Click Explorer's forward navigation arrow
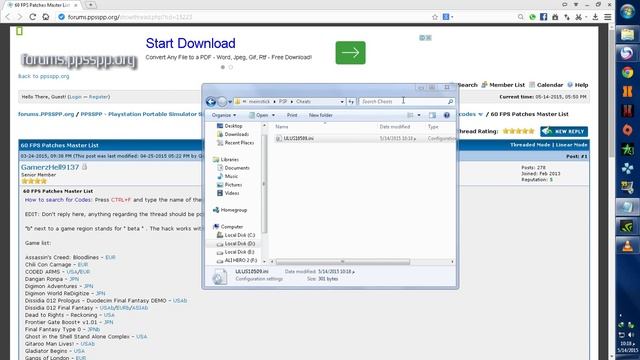This screenshot has width=640, height=360. [222, 102]
